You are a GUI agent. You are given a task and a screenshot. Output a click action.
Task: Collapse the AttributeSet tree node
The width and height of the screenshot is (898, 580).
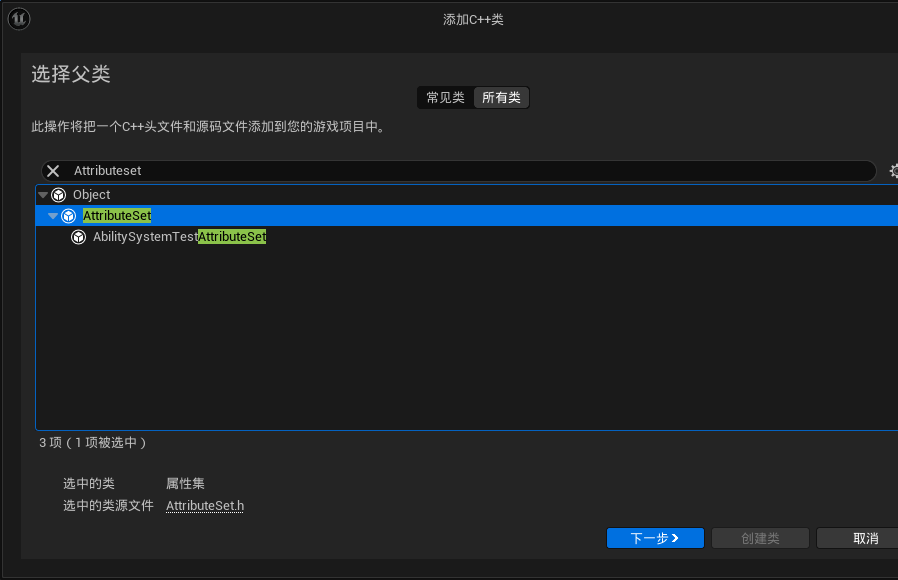coord(52,215)
